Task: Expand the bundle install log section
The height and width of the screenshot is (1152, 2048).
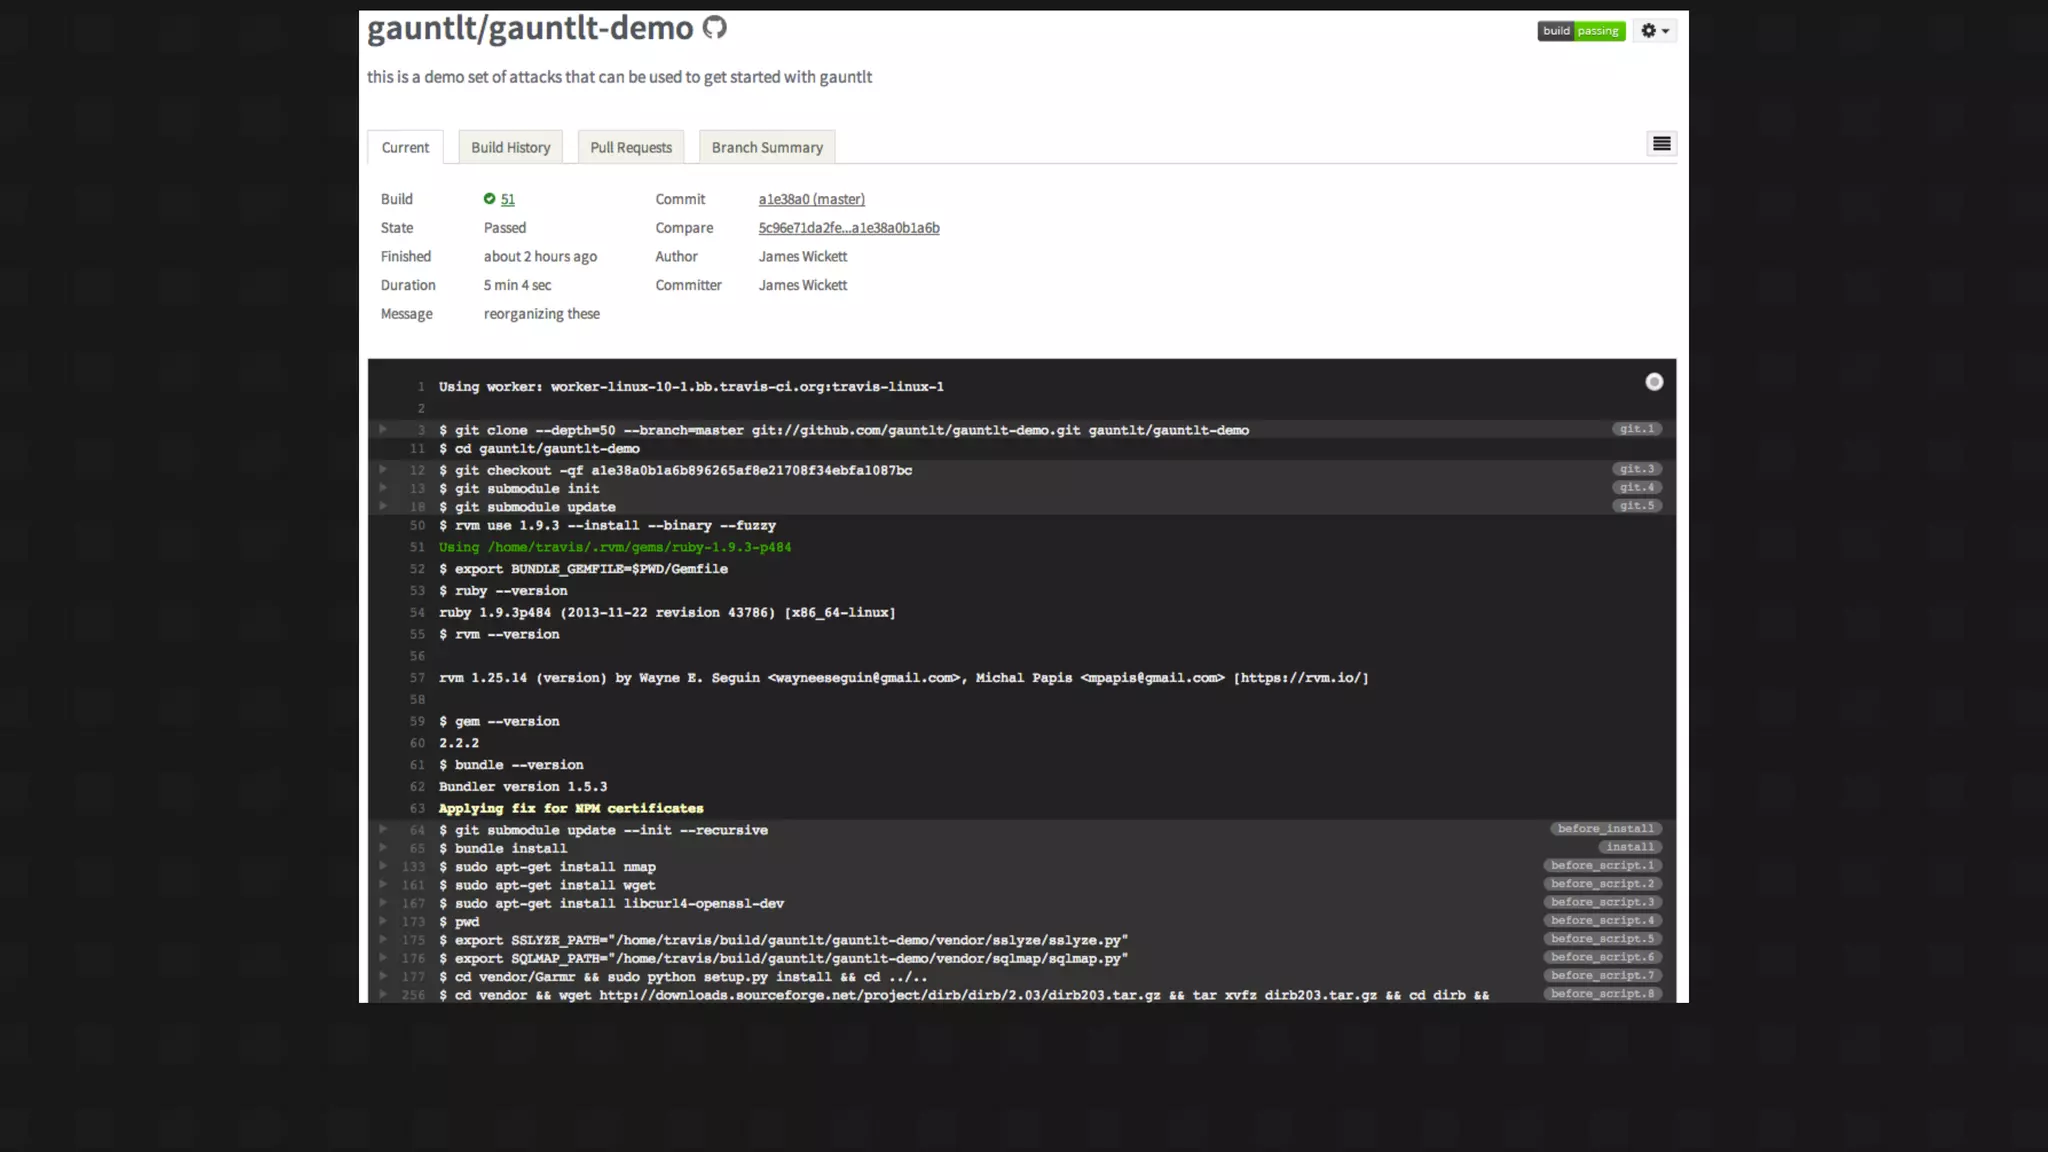Action: (x=383, y=847)
